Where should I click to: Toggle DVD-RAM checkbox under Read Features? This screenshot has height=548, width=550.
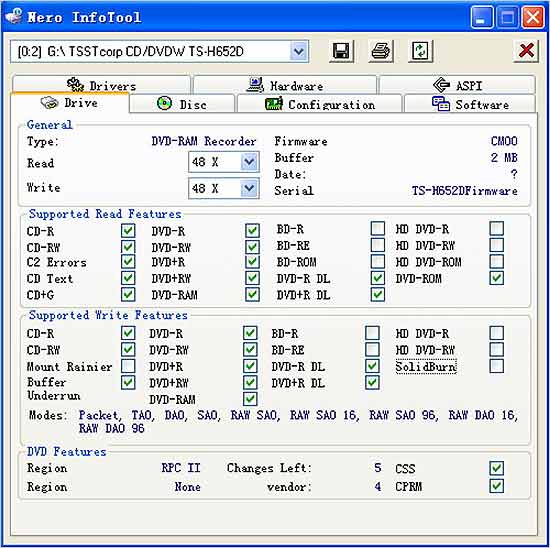tap(252, 294)
